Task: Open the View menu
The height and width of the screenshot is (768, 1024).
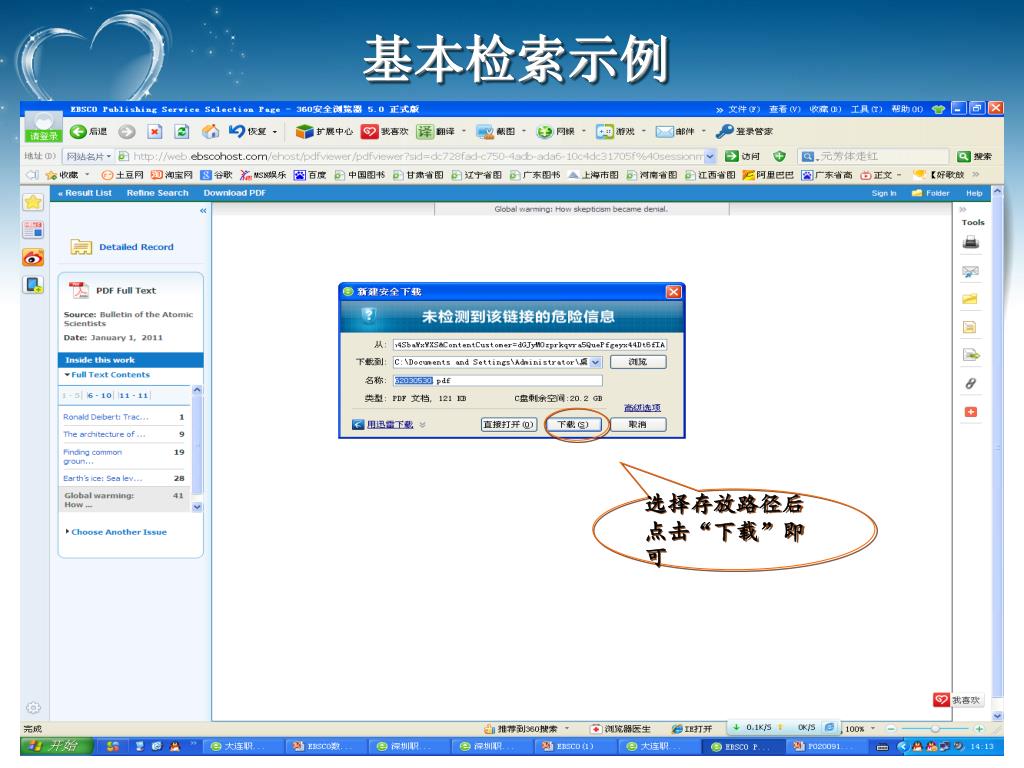Action: point(784,109)
